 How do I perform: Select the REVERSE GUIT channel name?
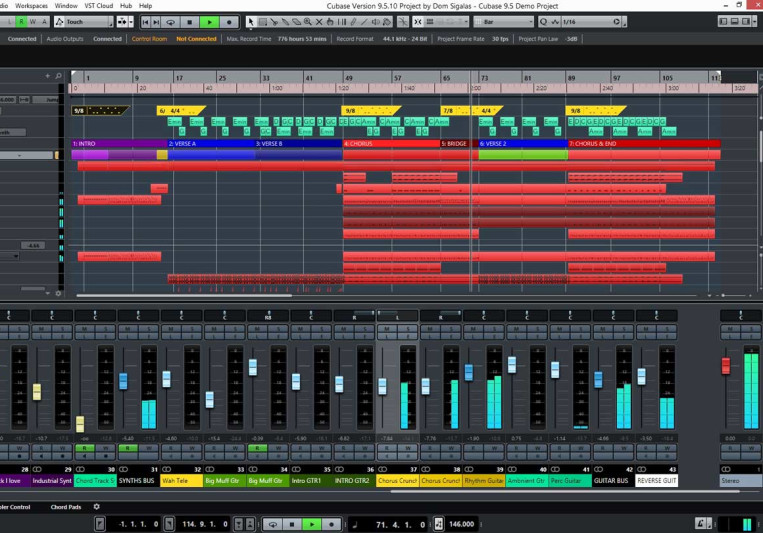pyautogui.click(x=656, y=480)
